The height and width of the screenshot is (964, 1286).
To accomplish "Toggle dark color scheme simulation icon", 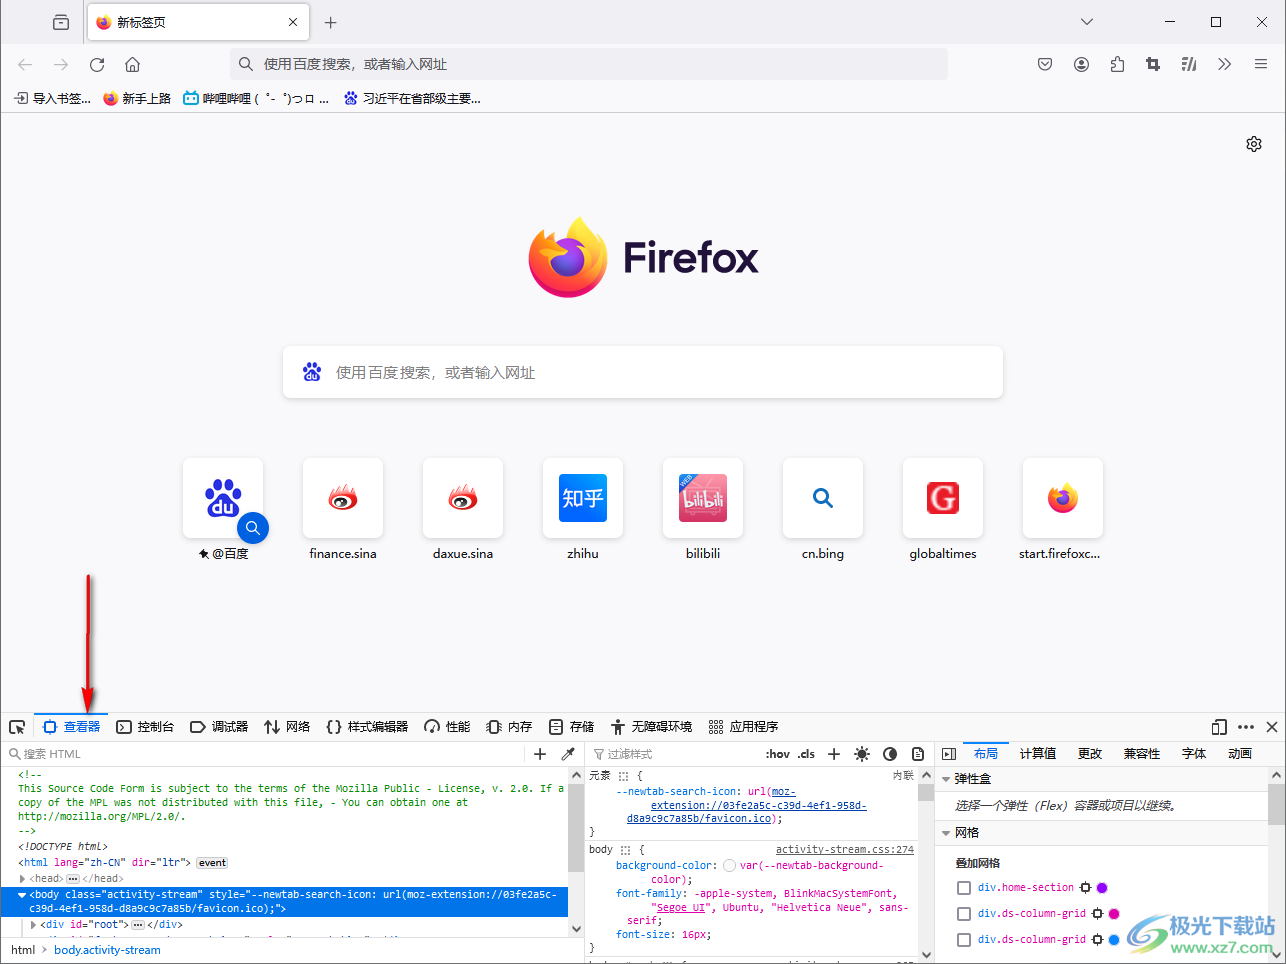I will (890, 754).
